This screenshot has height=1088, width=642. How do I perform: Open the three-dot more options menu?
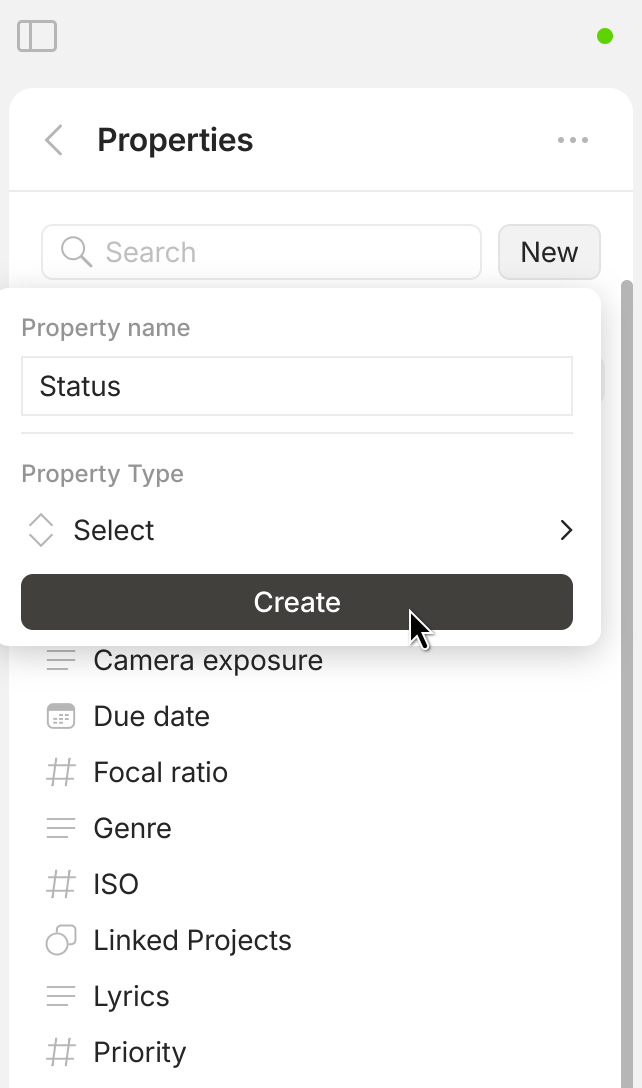(573, 140)
